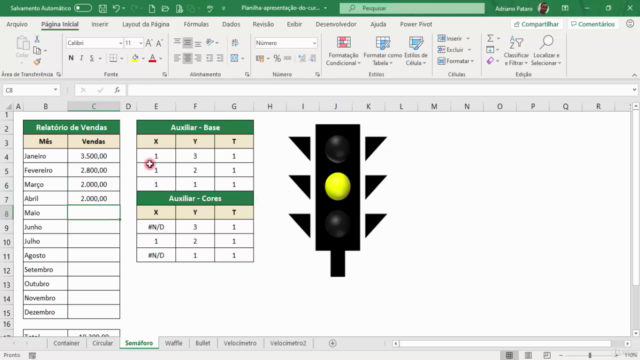This screenshot has height=360, width=640.
Task: Click Formatar como Tabela
Action: tap(382, 51)
